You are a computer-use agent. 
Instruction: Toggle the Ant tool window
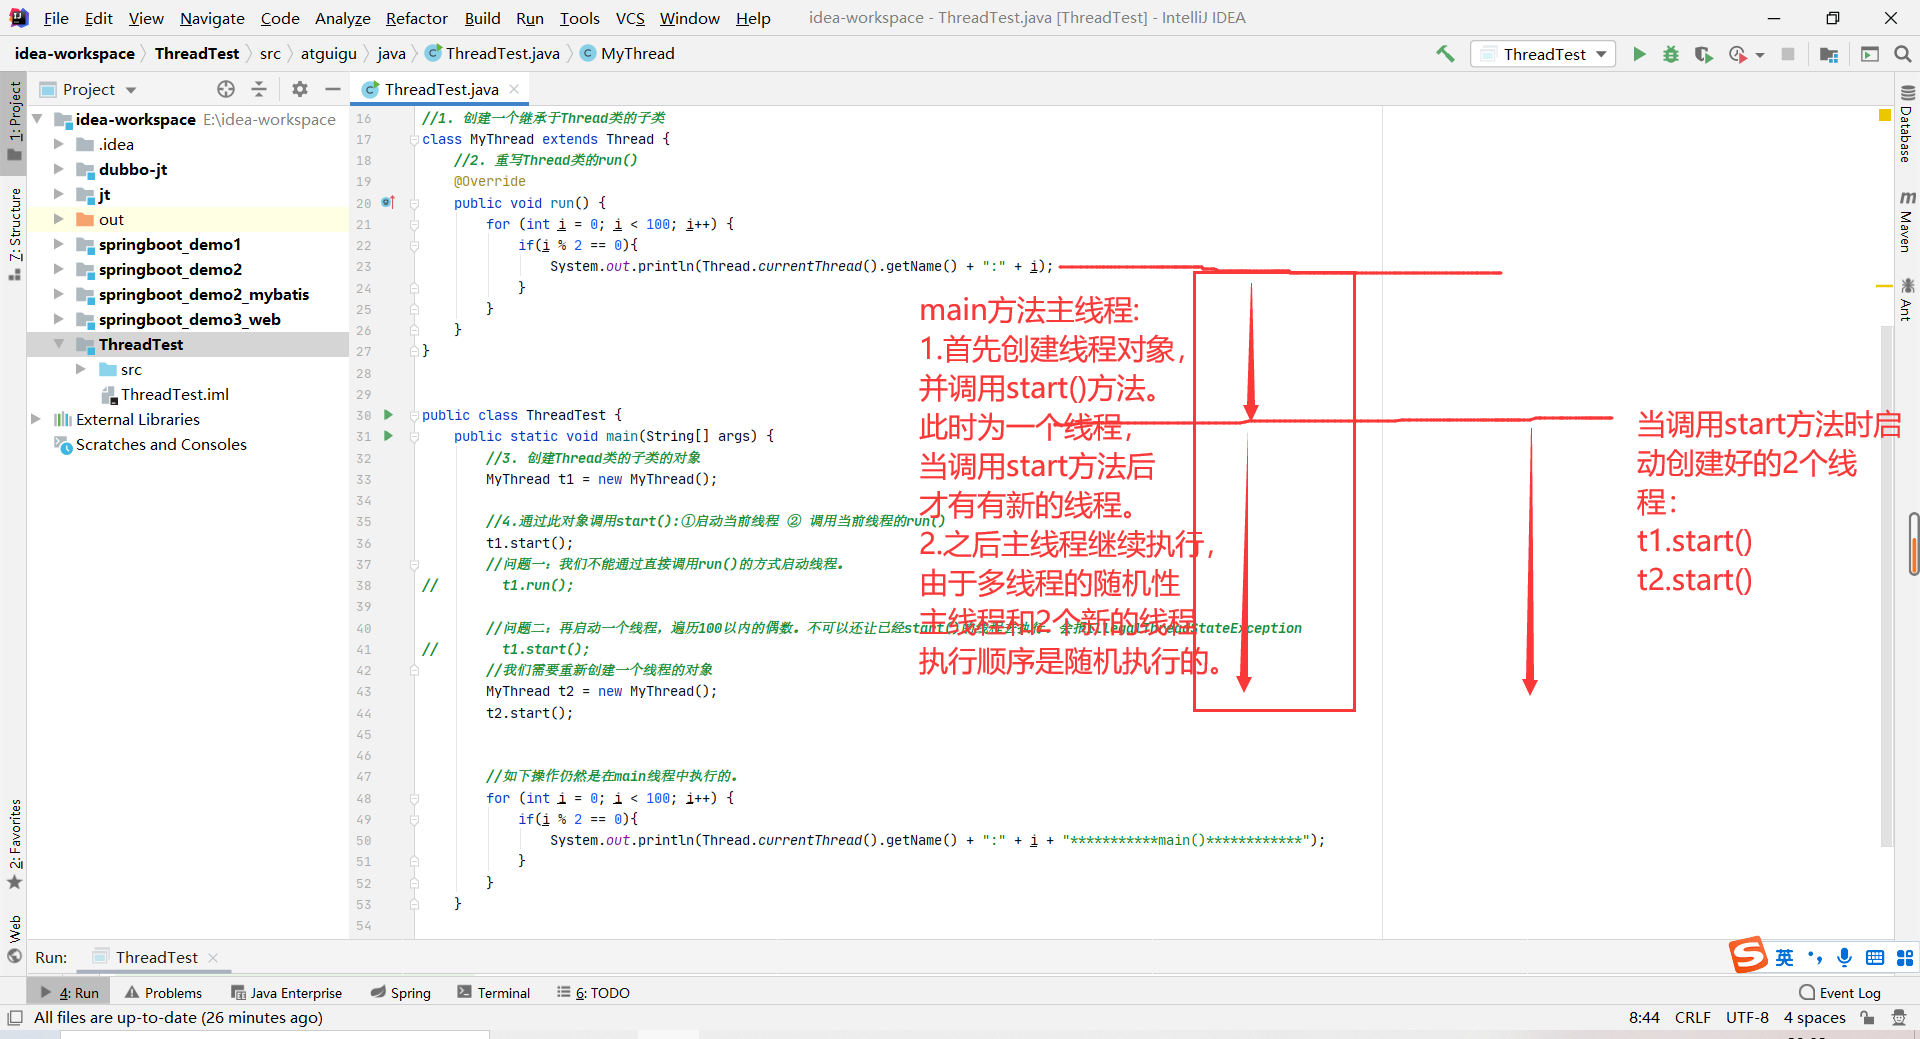[x=1906, y=300]
